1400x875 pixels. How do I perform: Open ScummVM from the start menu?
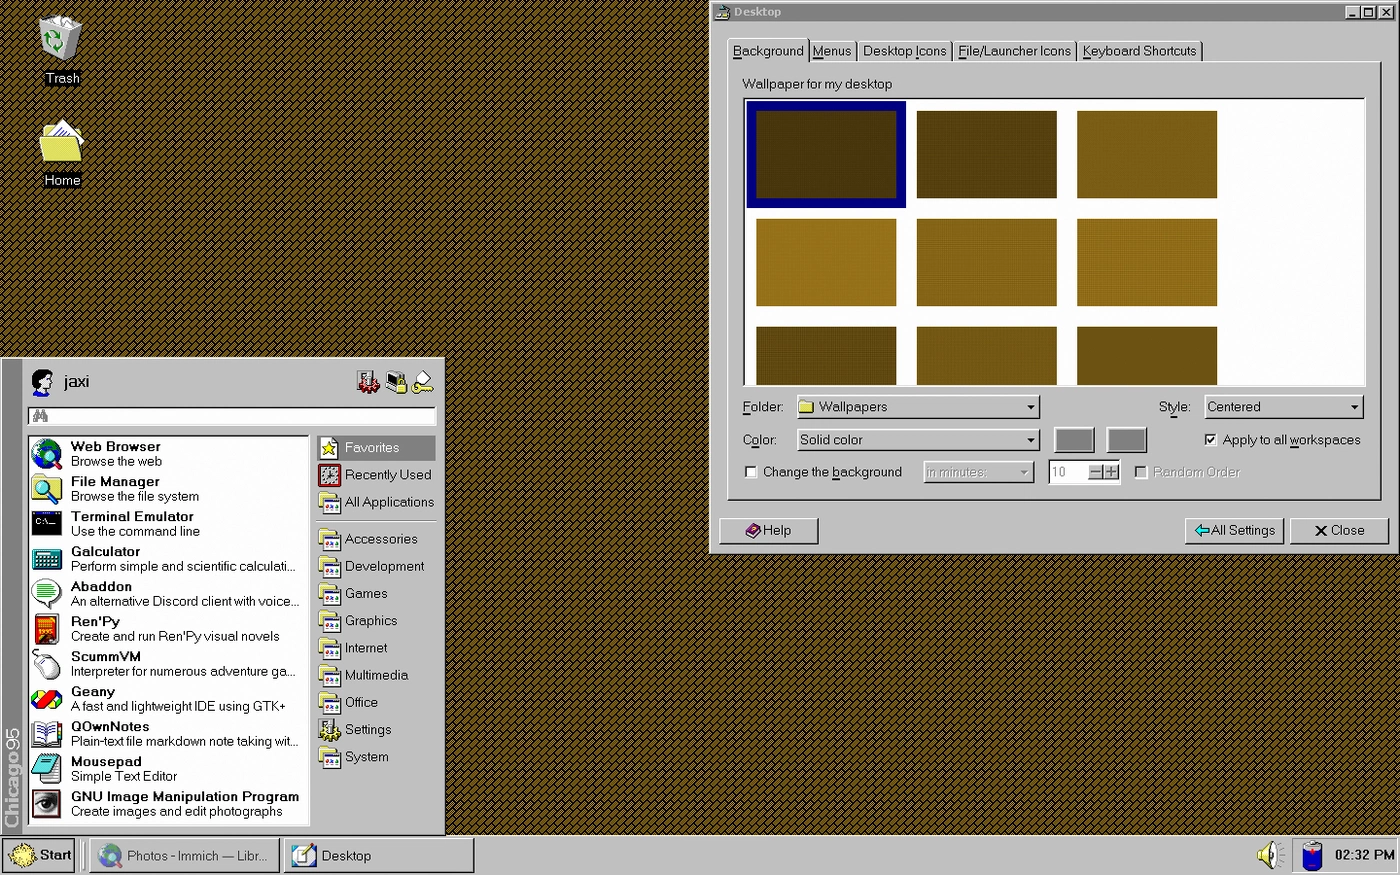click(168, 664)
